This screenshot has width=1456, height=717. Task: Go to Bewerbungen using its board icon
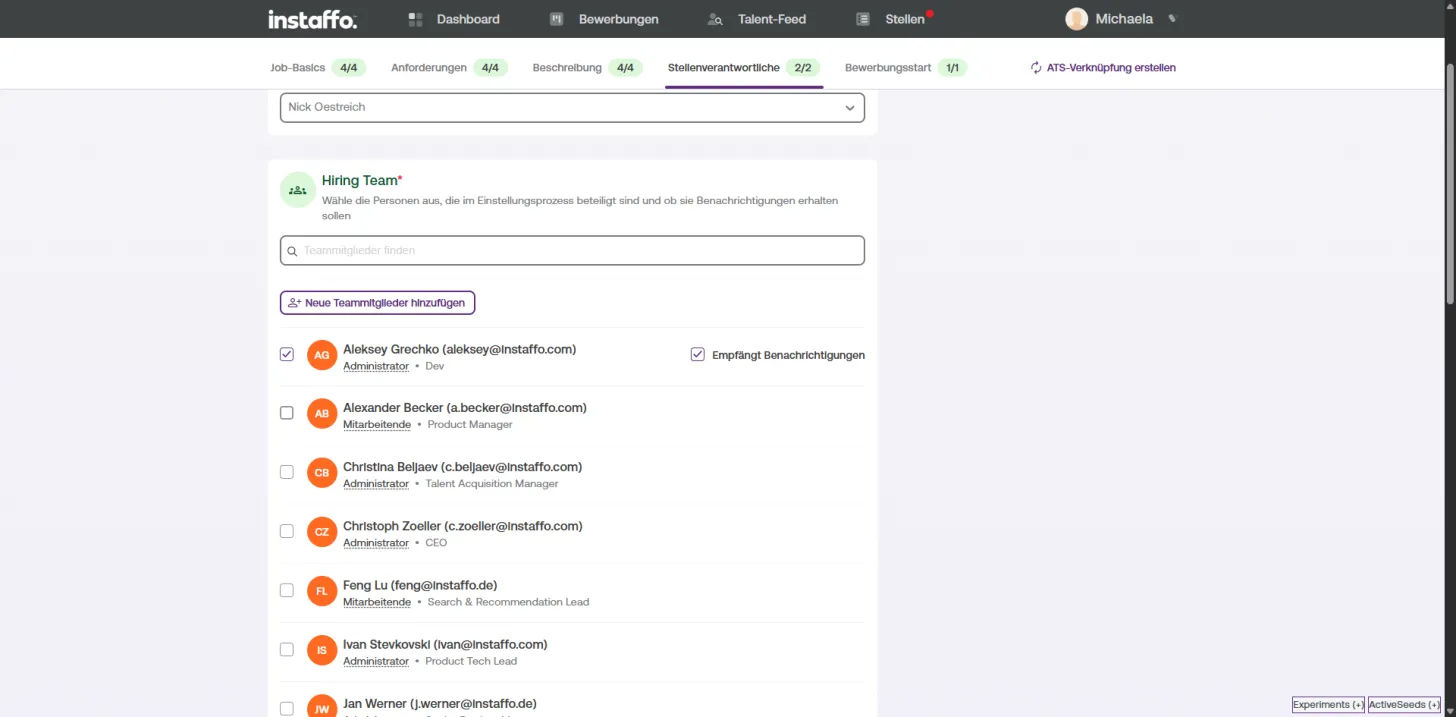pyautogui.click(x=558, y=19)
